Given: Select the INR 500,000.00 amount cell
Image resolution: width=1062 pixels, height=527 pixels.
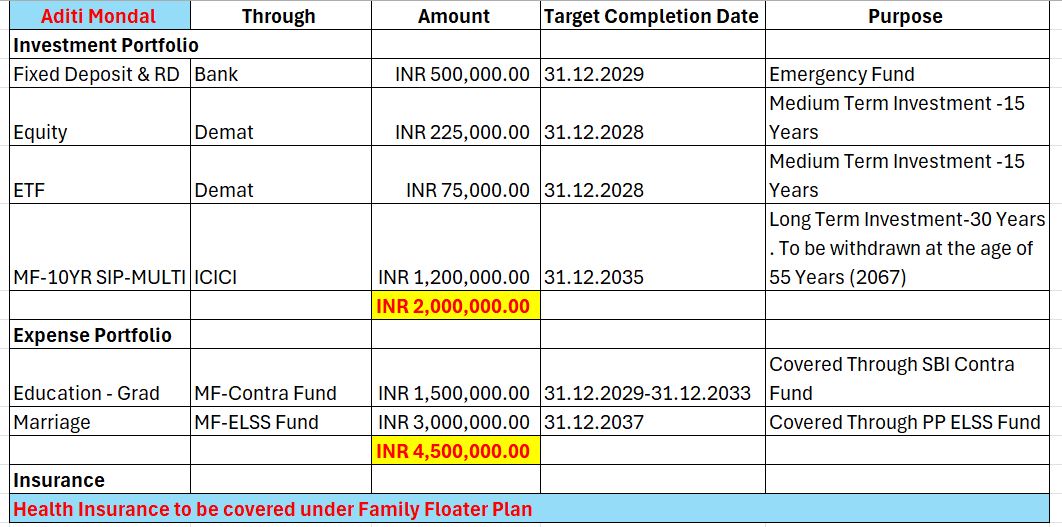Looking at the screenshot, I should click(x=455, y=74).
